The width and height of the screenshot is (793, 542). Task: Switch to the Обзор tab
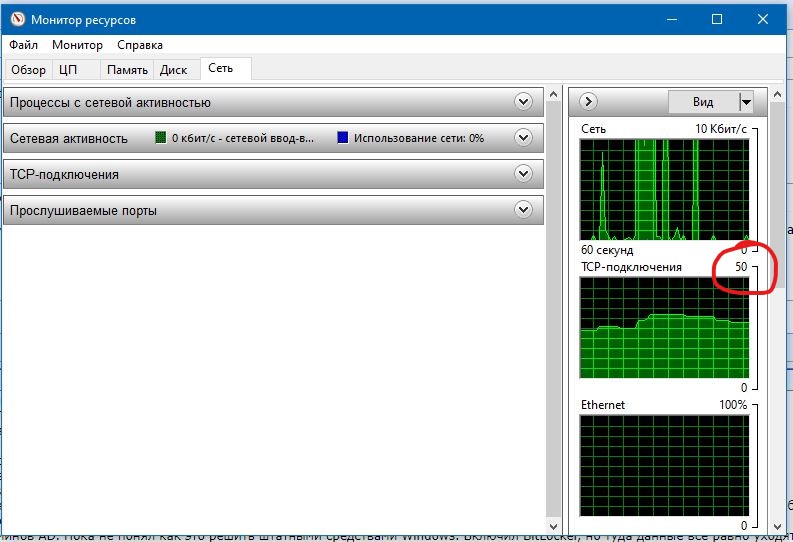tap(28, 70)
